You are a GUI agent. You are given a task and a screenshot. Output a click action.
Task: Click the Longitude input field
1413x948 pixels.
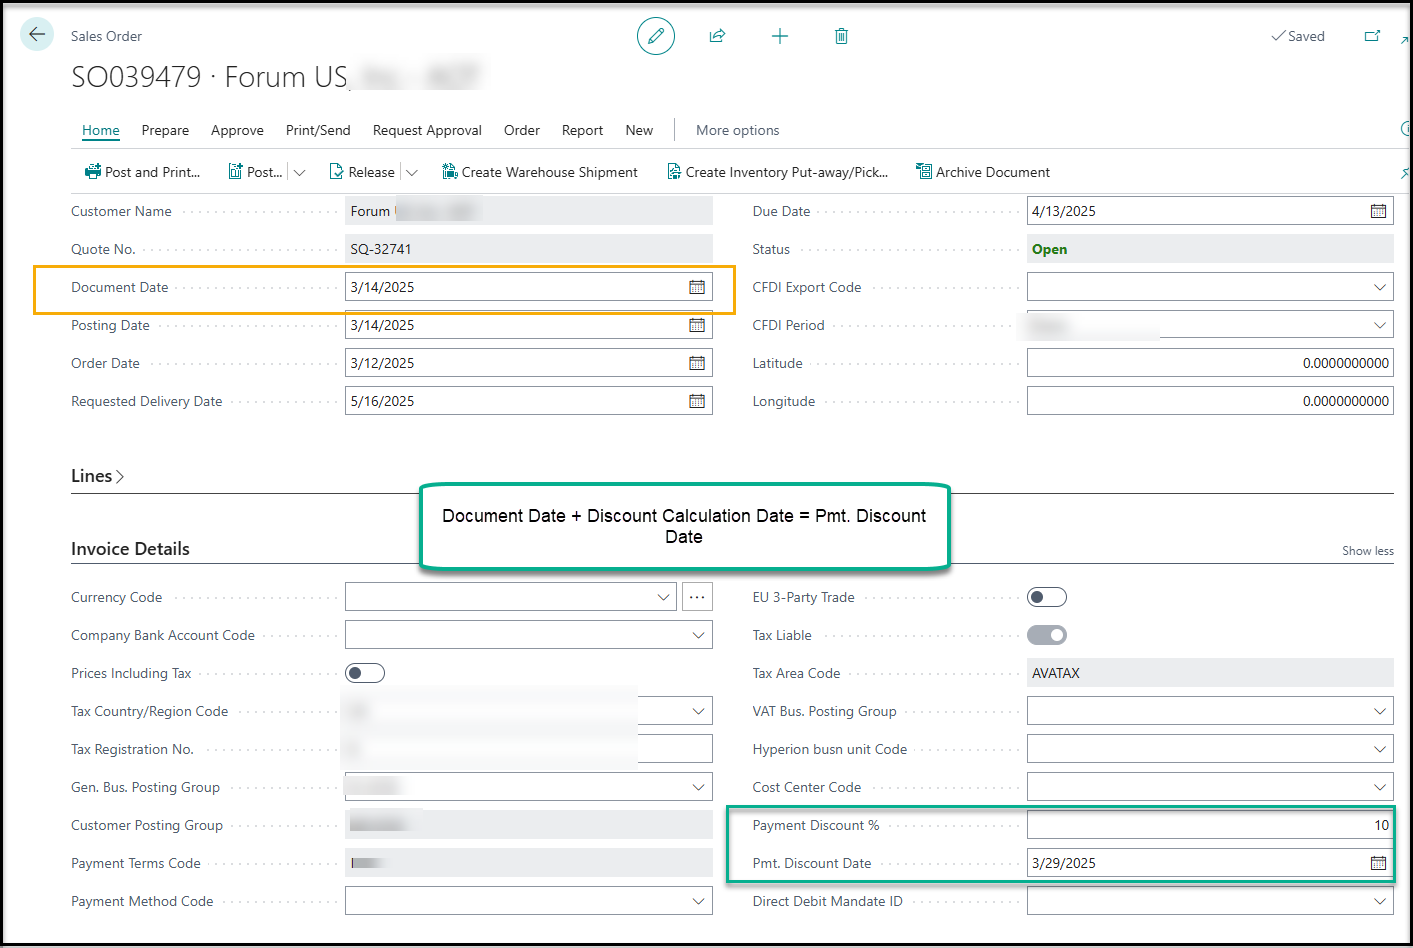pos(1210,401)
